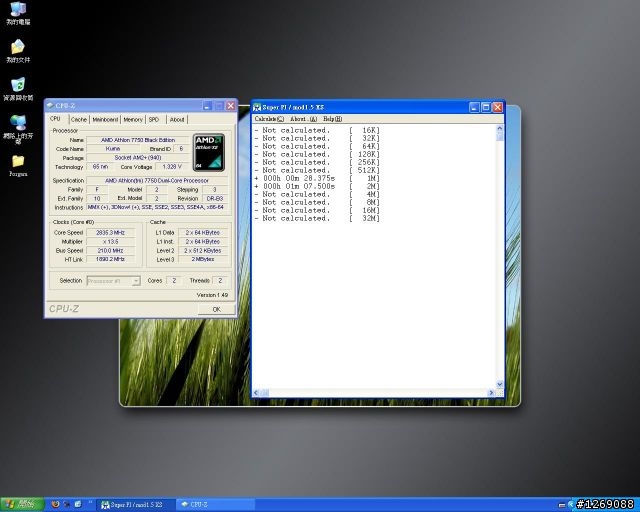The width and height of the screenshot is (640, 512).
Task: Open the Network Neighborhood desktop icon
Action: coord(18,129)
